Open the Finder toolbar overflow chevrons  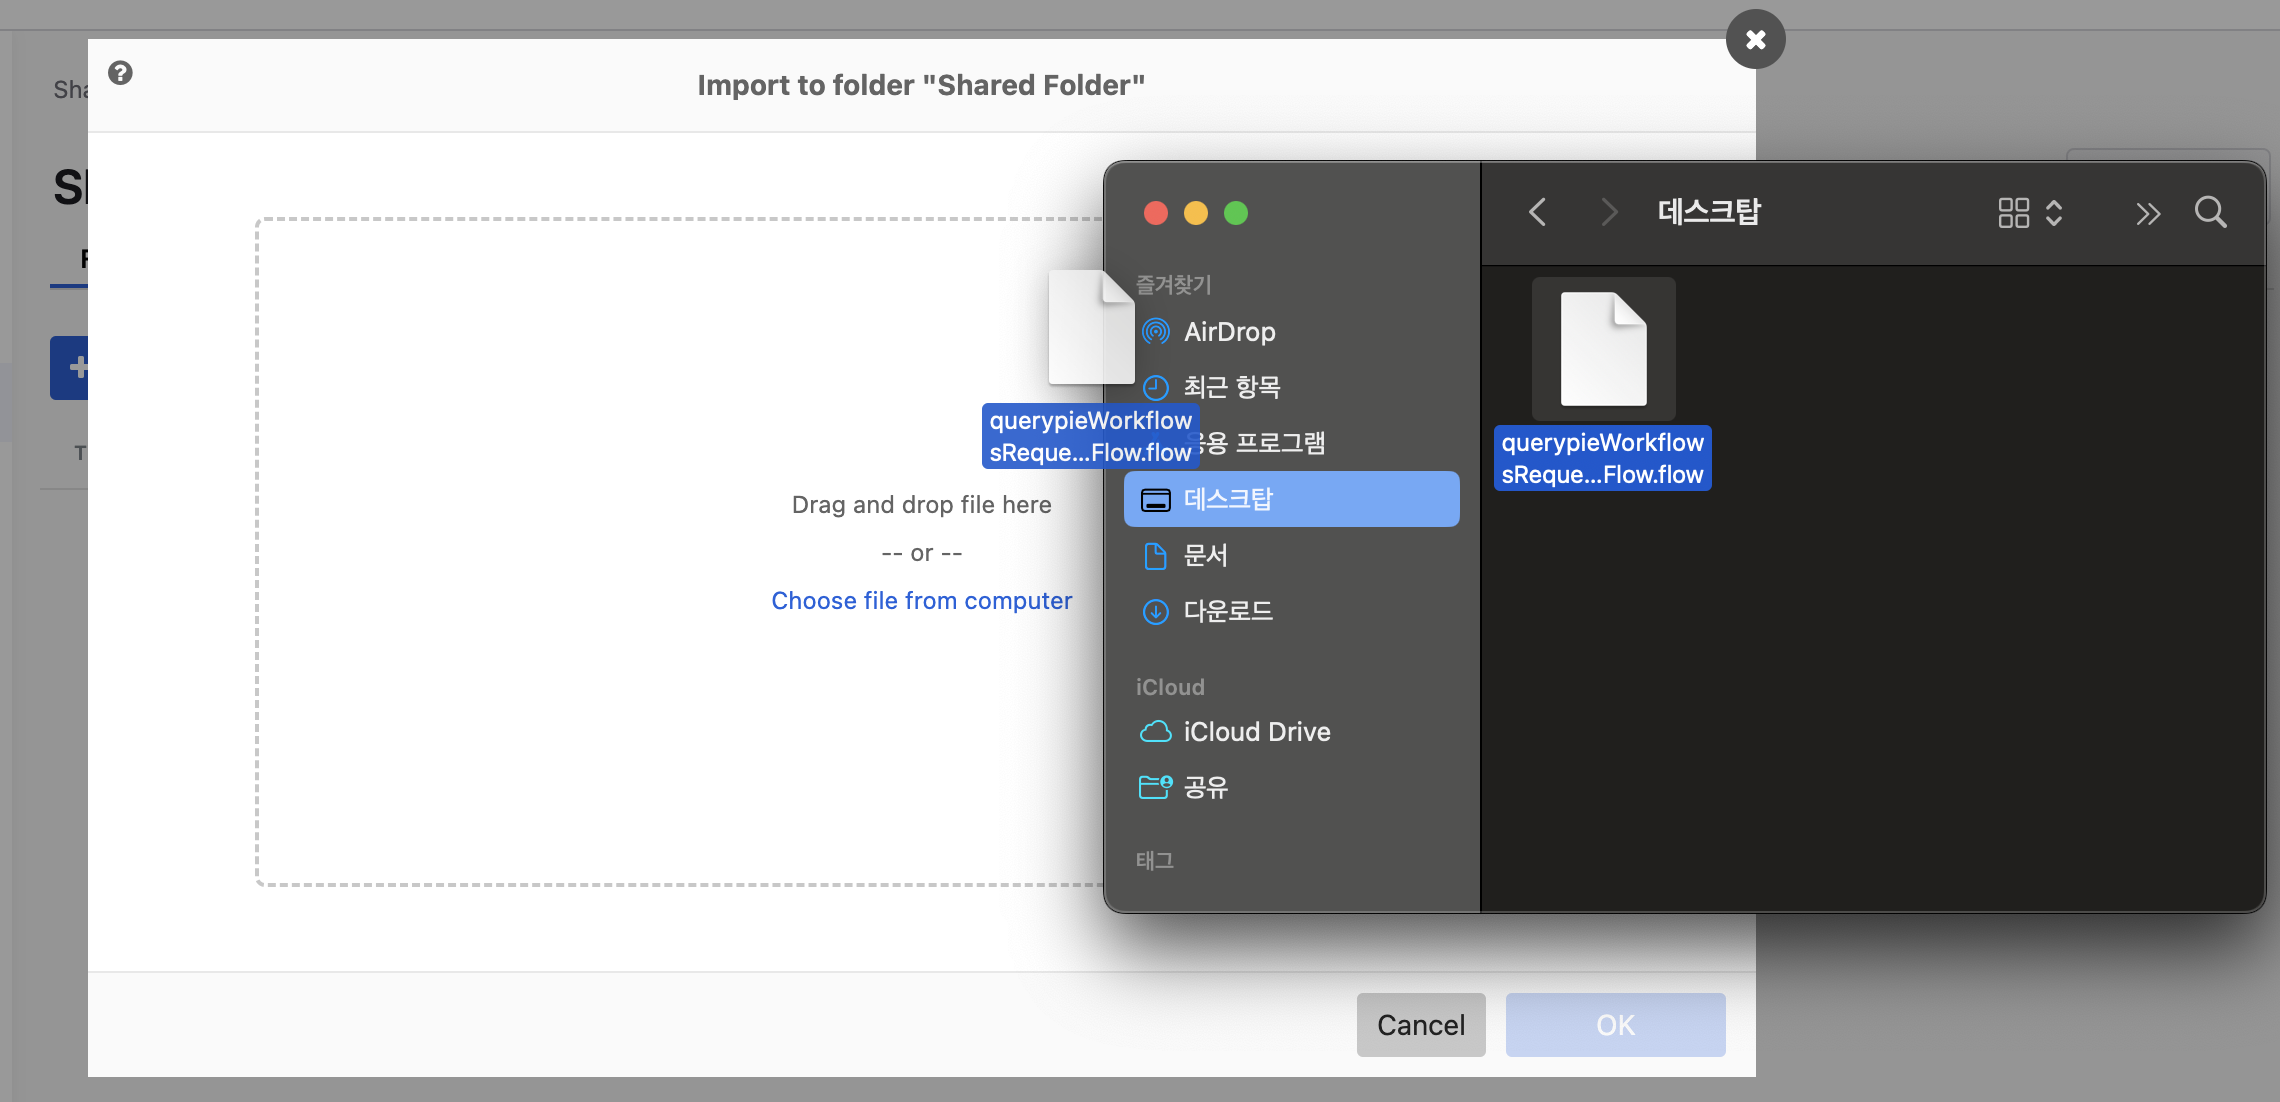pos(2147,213)
